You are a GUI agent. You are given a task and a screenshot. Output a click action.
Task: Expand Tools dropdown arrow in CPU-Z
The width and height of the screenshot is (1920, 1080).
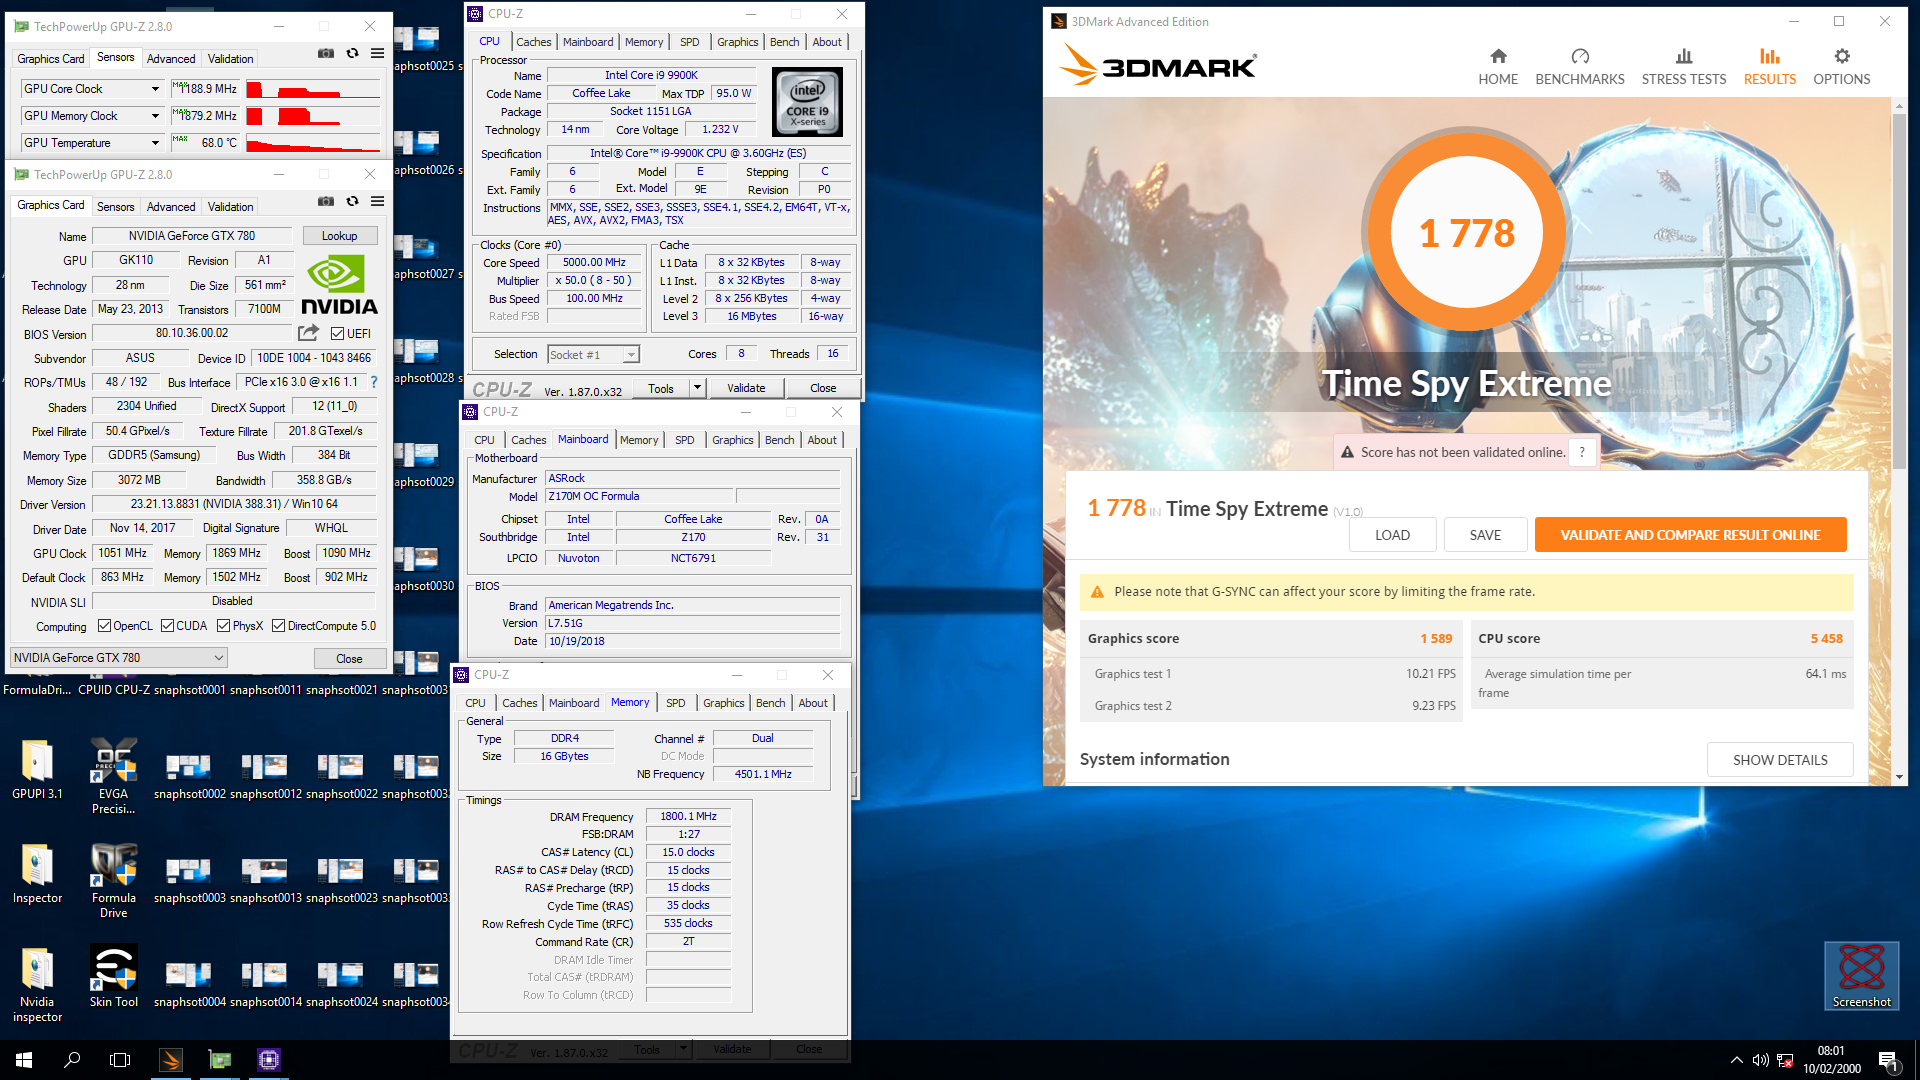click(697, 388)
